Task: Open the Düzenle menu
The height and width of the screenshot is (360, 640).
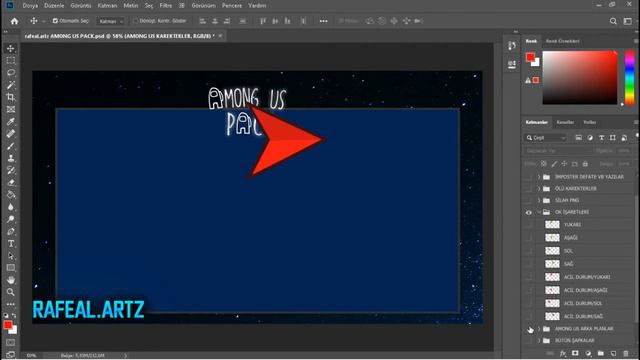Action: 54,6
